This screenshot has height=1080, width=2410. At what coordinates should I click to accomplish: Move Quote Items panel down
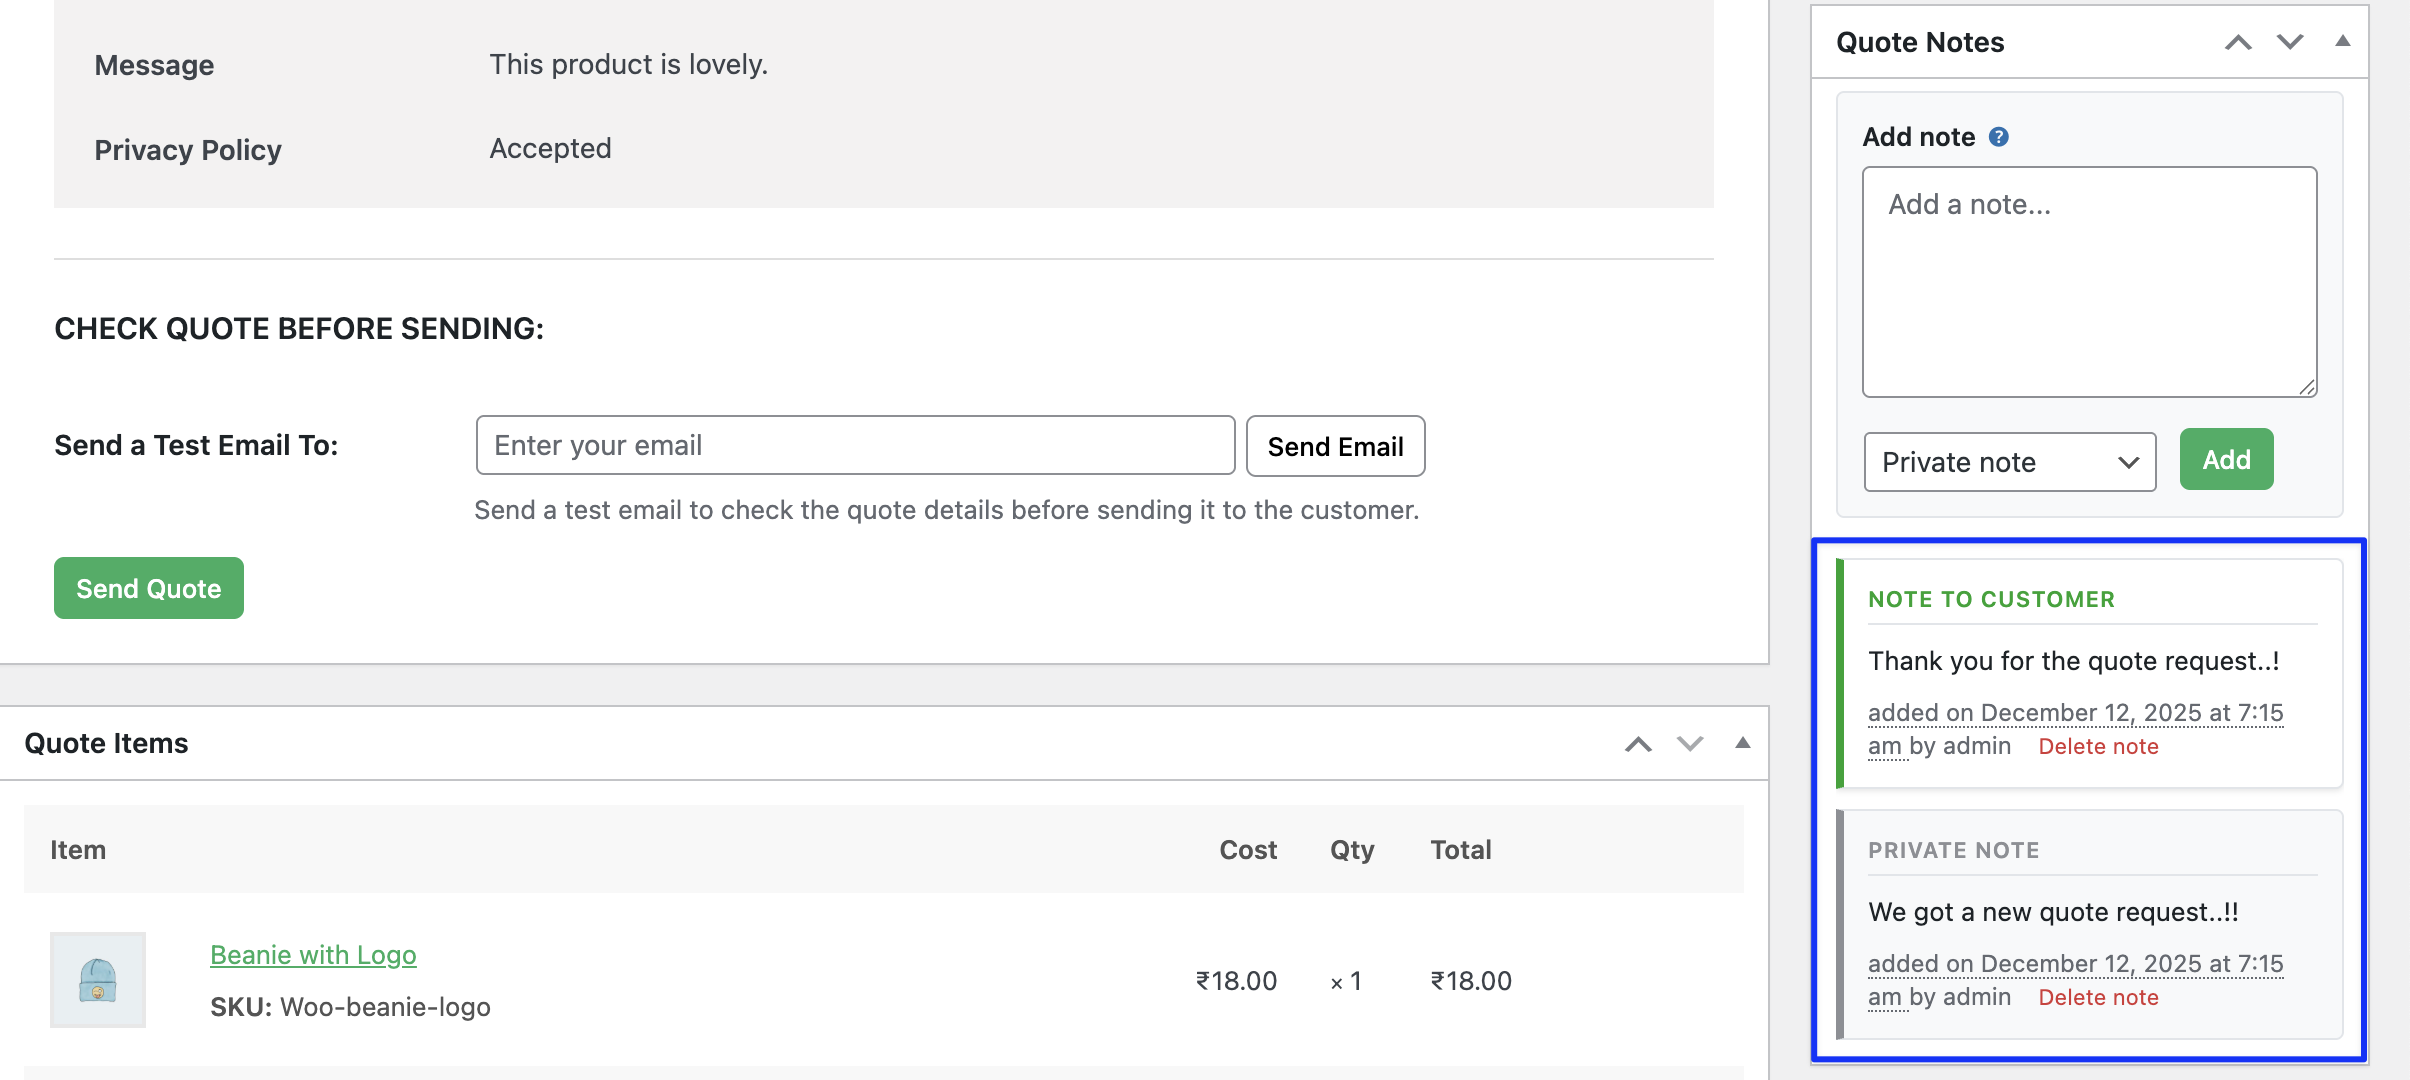(x=1690, y=744)
